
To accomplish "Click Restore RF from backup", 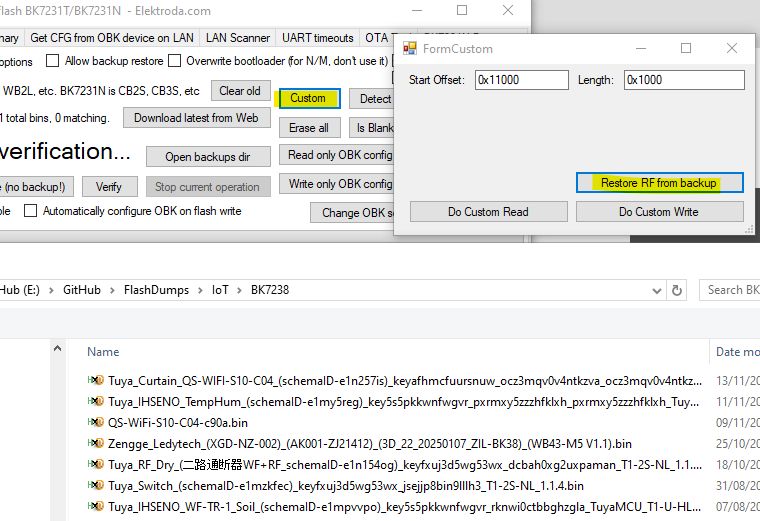I will point(659,183).
